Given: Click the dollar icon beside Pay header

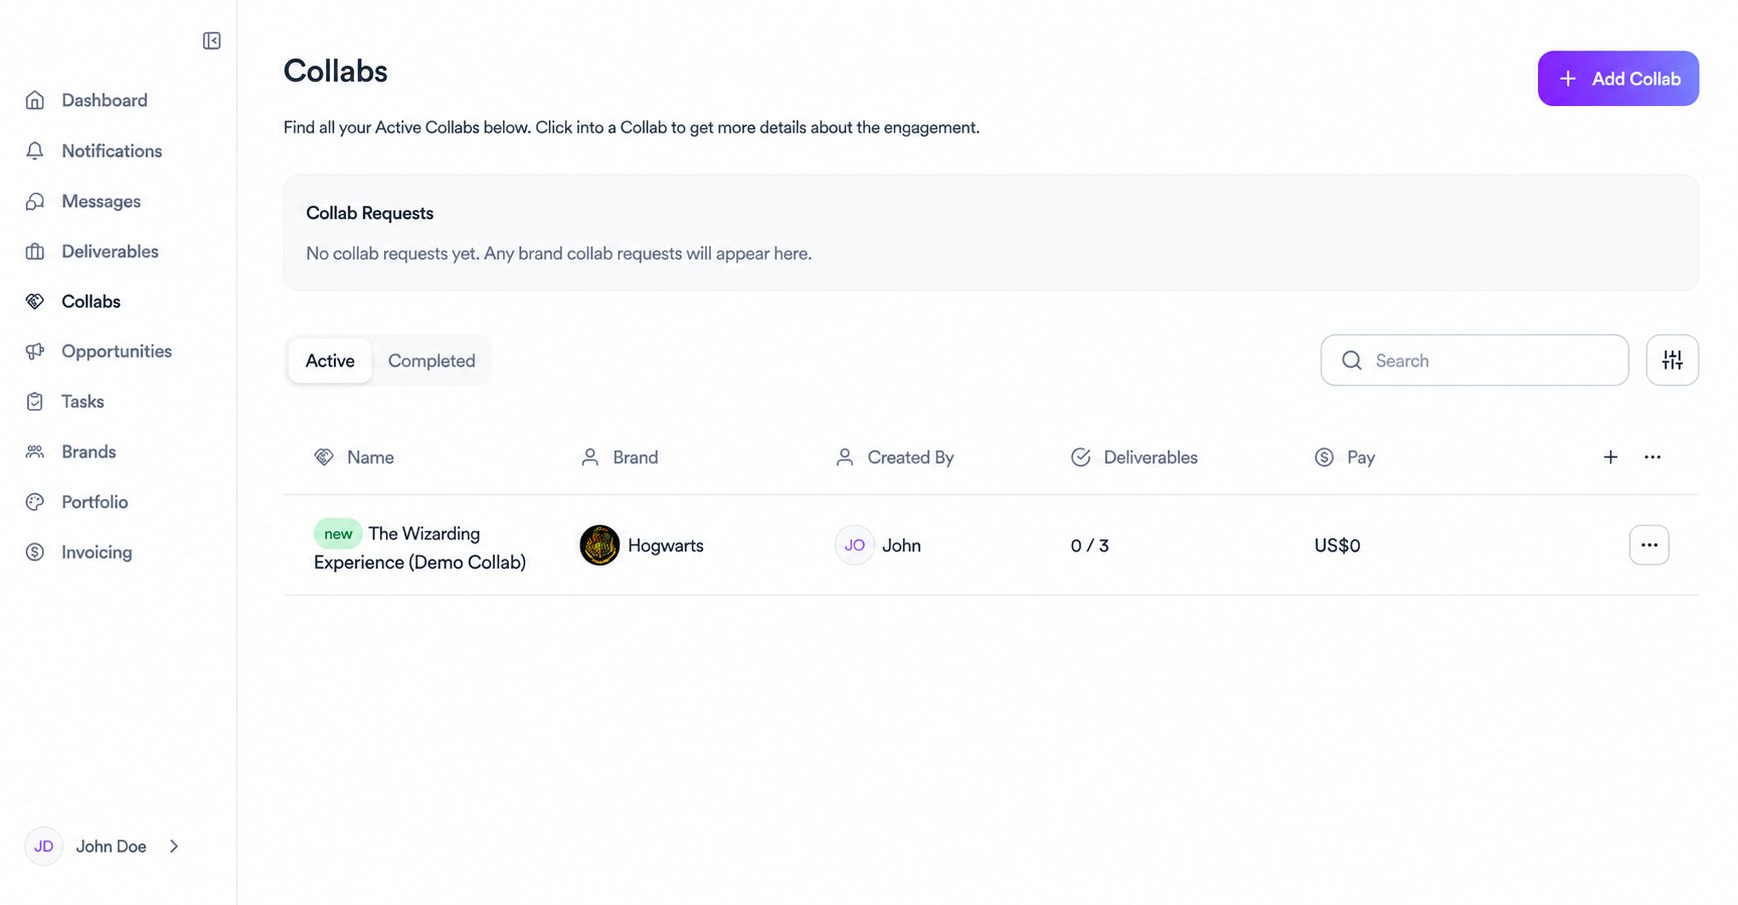Looking at the screenshot, I should click(1324, 457).
